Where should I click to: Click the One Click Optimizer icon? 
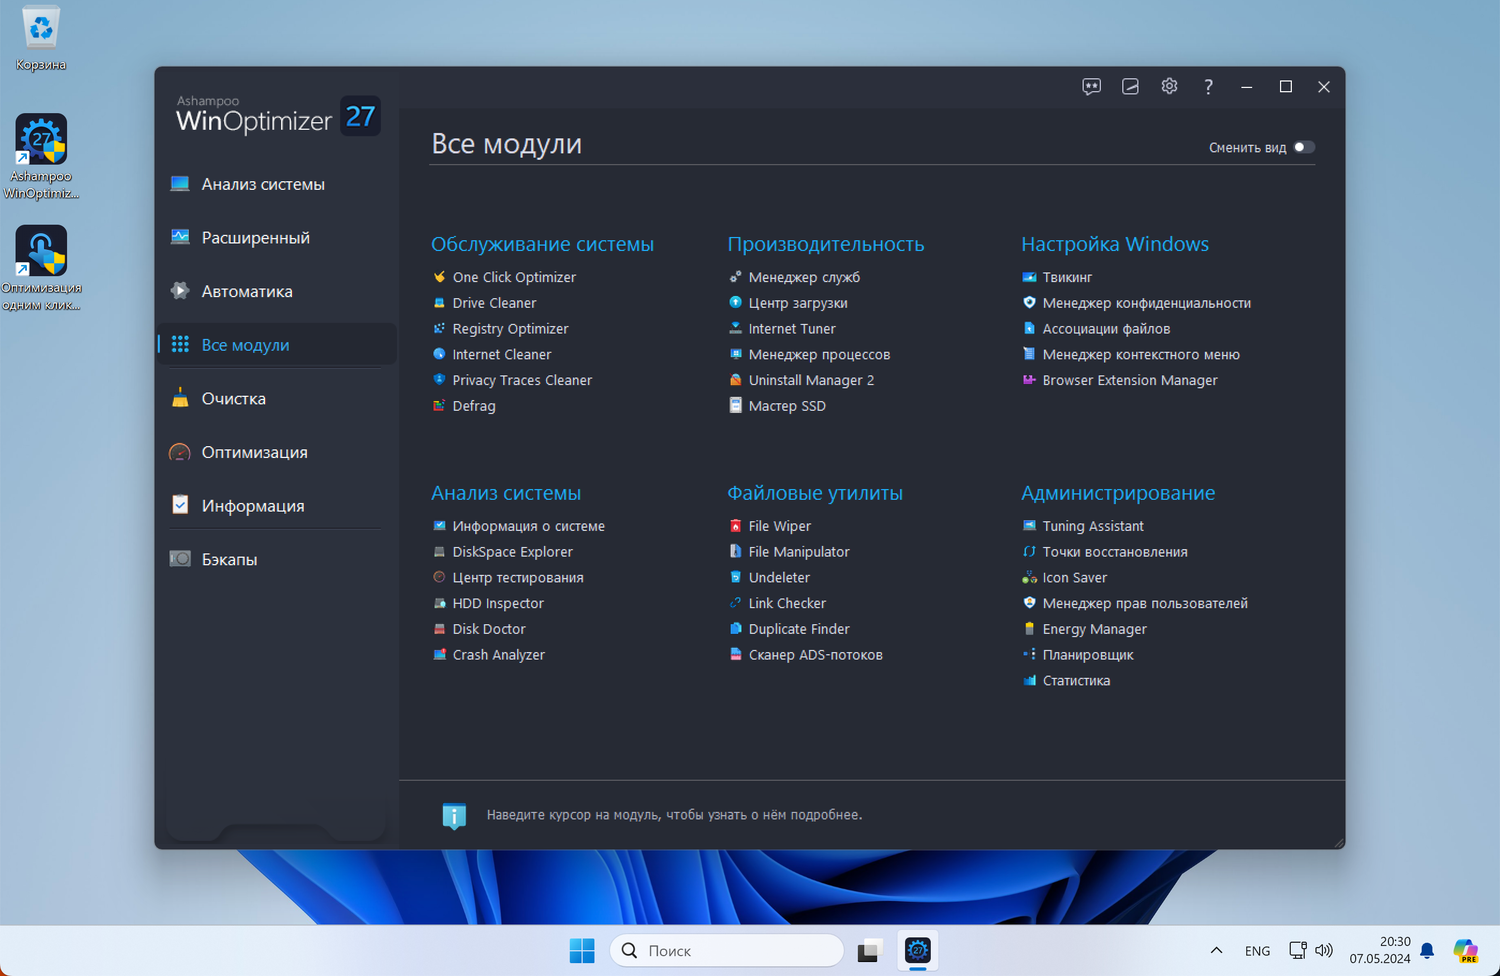439,277
